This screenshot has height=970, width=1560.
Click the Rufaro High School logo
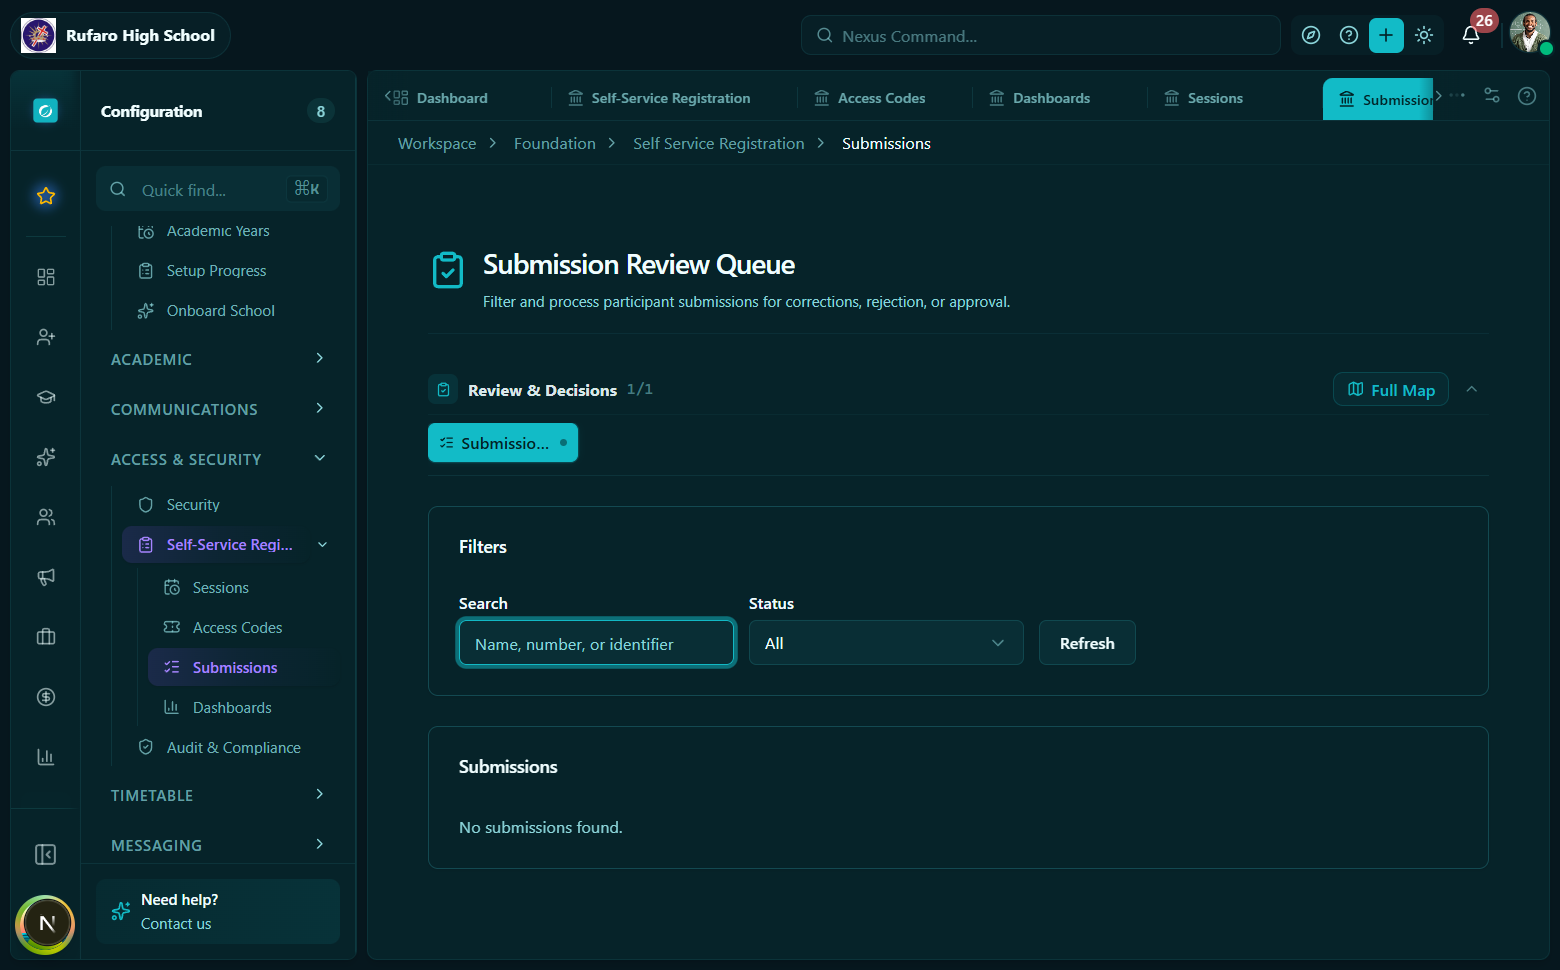(x=39, y=36)
